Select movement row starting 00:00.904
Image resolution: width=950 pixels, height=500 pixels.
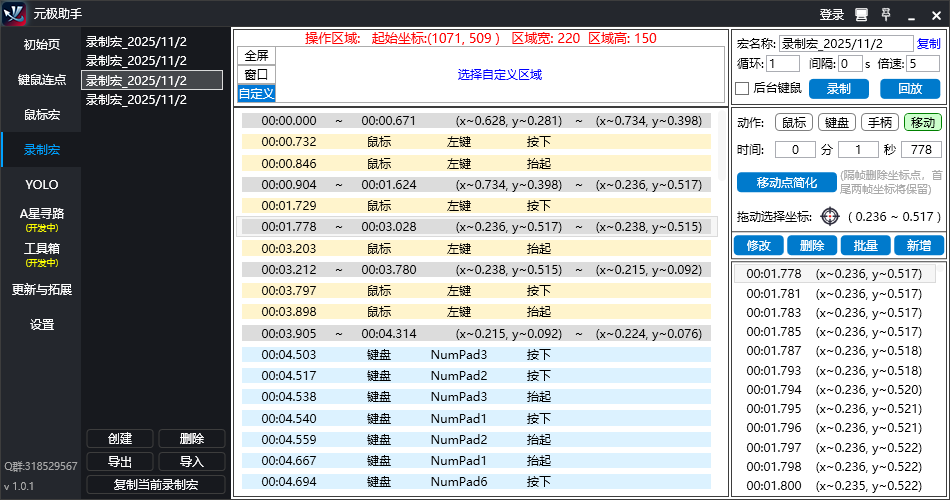tap(476, 185)
